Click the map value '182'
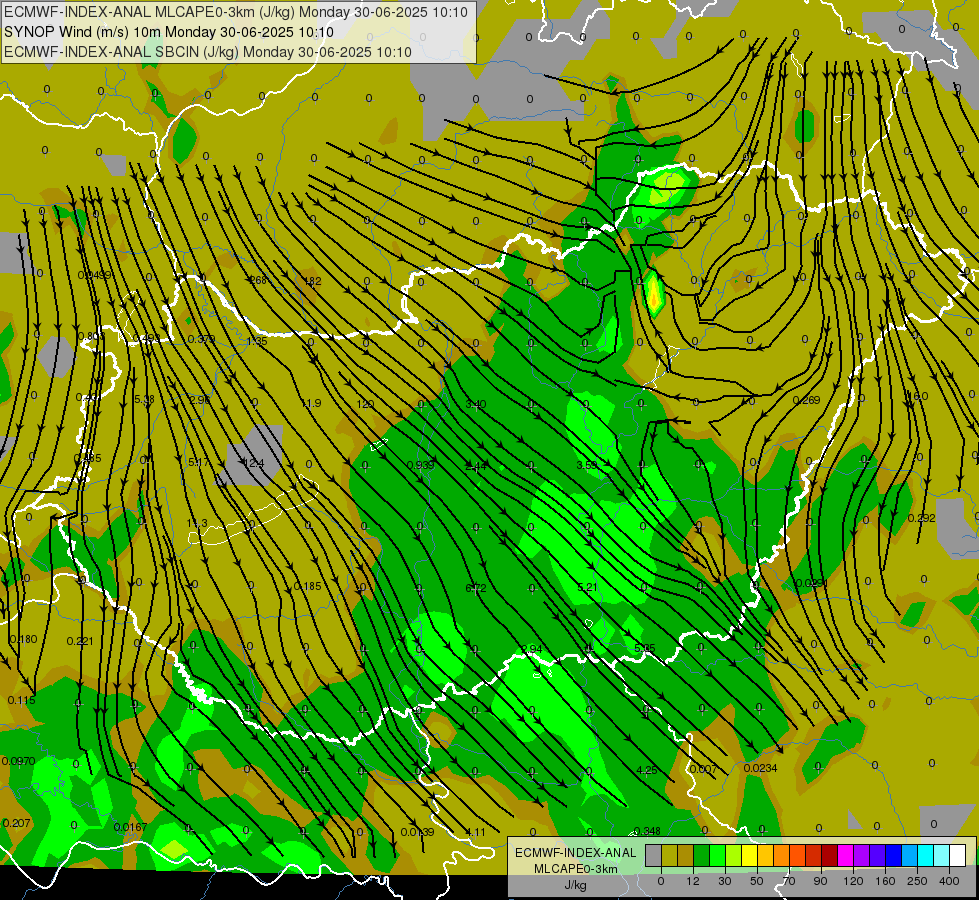The image size is (979, 900). tap(312, 281)
